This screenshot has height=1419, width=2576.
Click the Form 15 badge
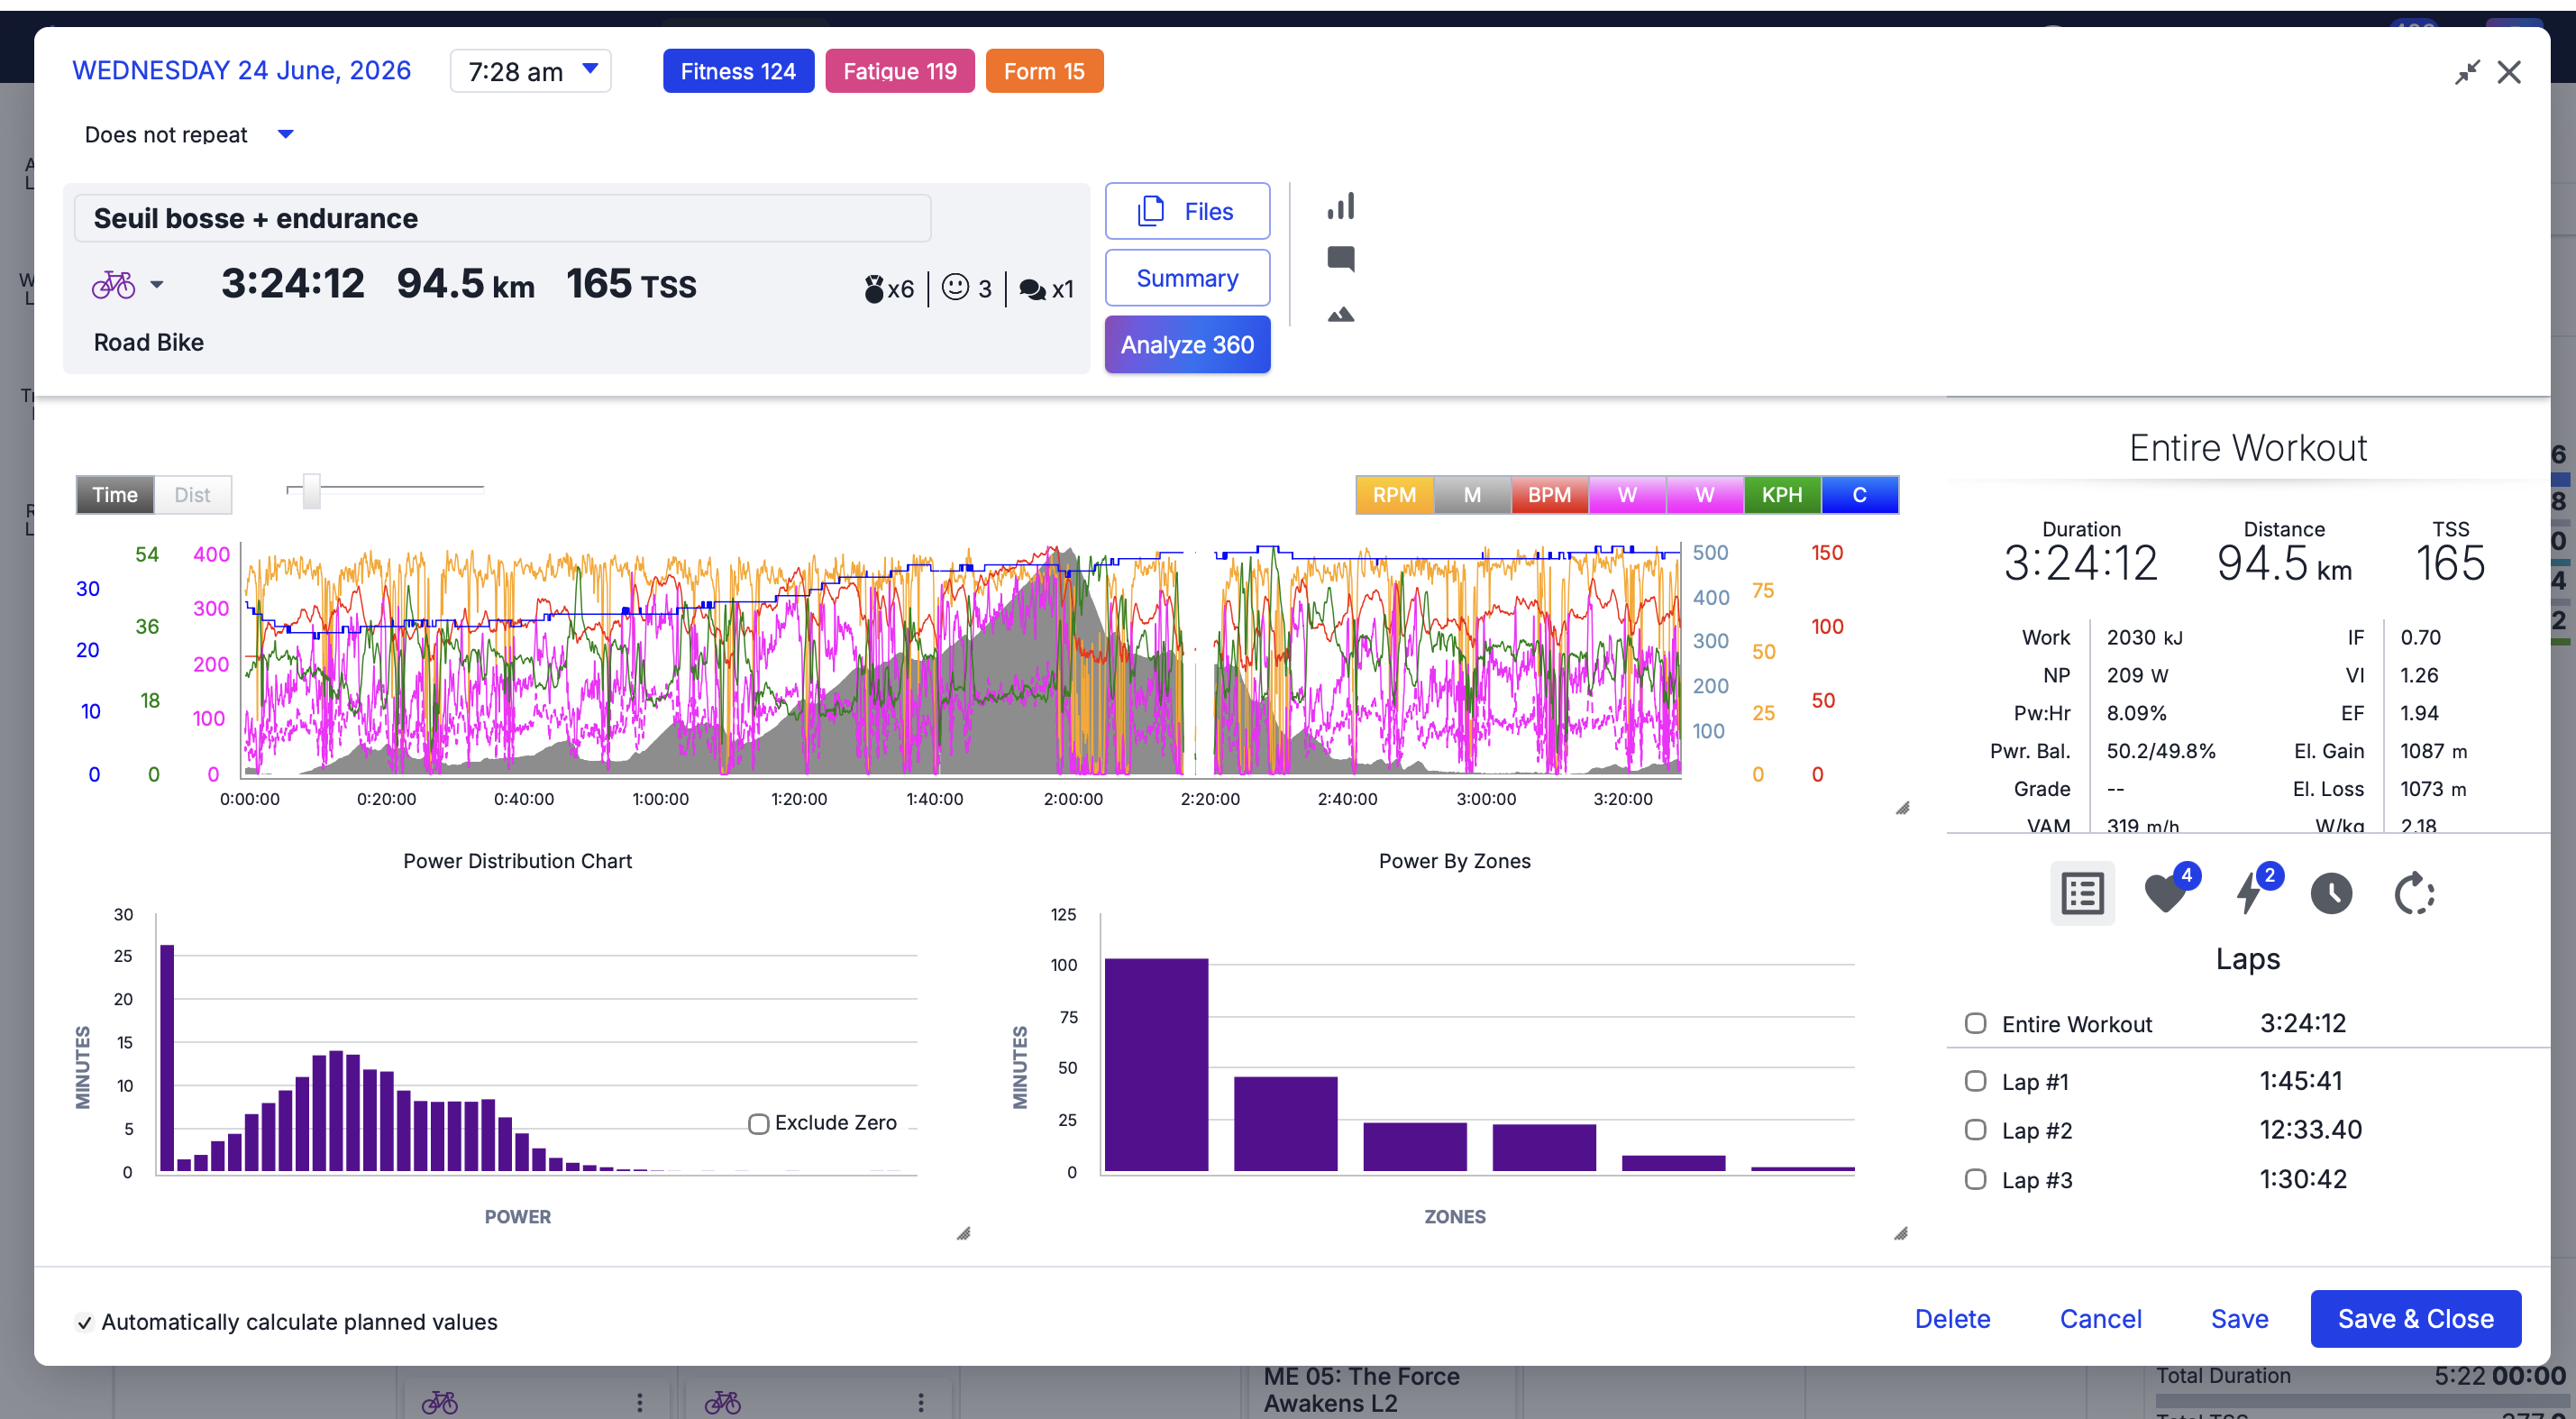pyautogui.click(x=1044, y=71)
